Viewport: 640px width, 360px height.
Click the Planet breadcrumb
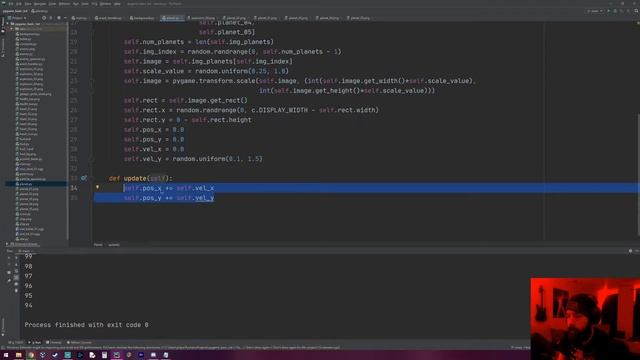coord(98,245)
